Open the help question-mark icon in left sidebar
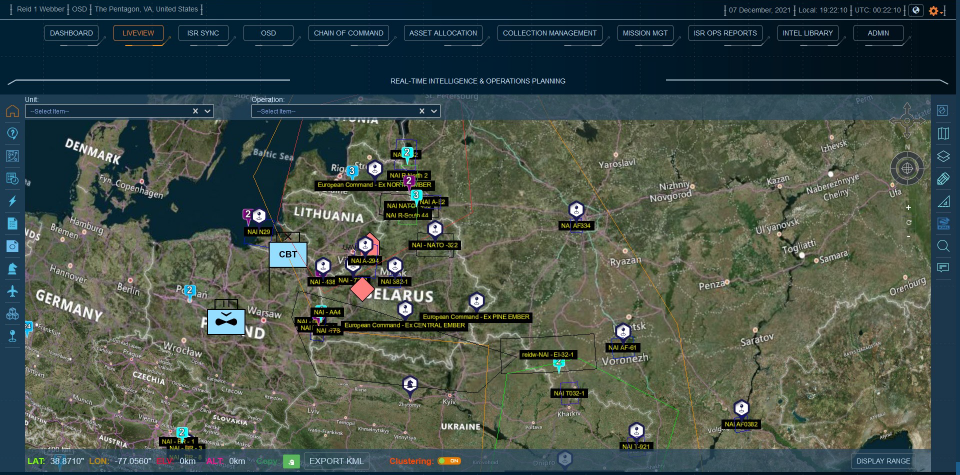Viewport: 960px width, 475px height. point(12,133)
